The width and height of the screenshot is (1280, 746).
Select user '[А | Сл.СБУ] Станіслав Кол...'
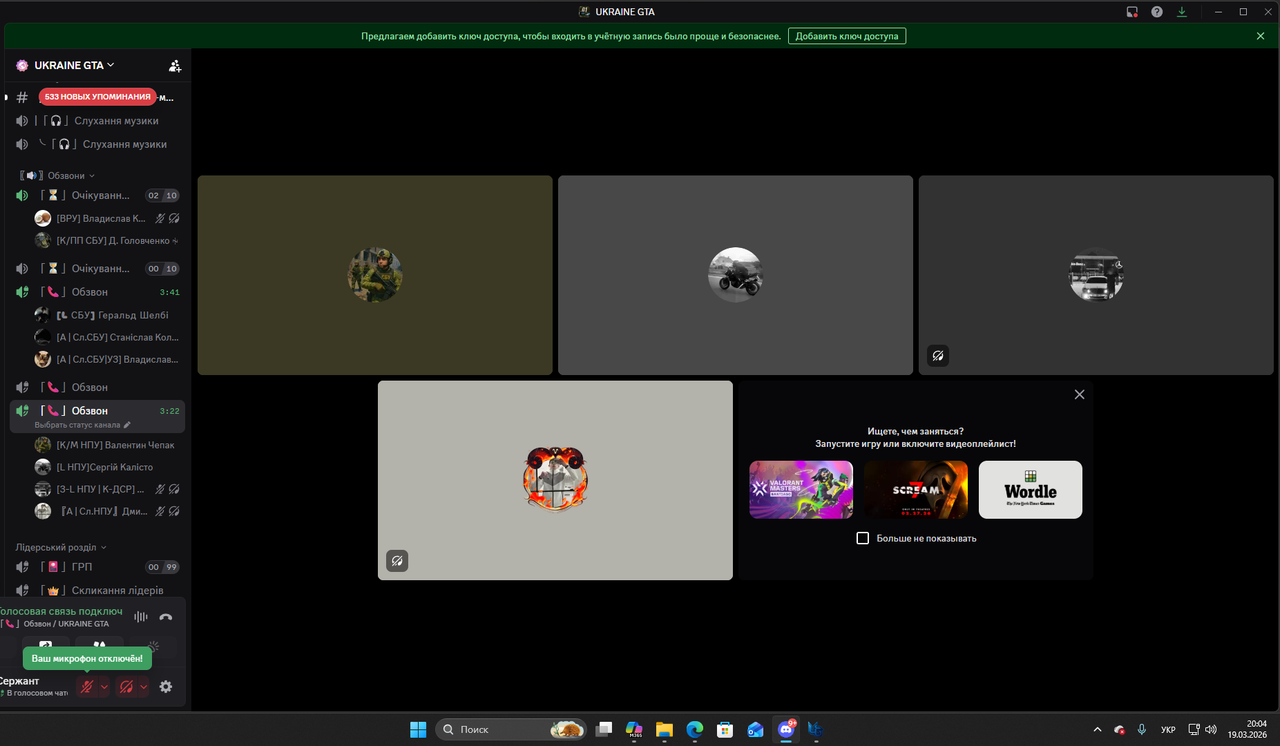(x=108, y=337)
